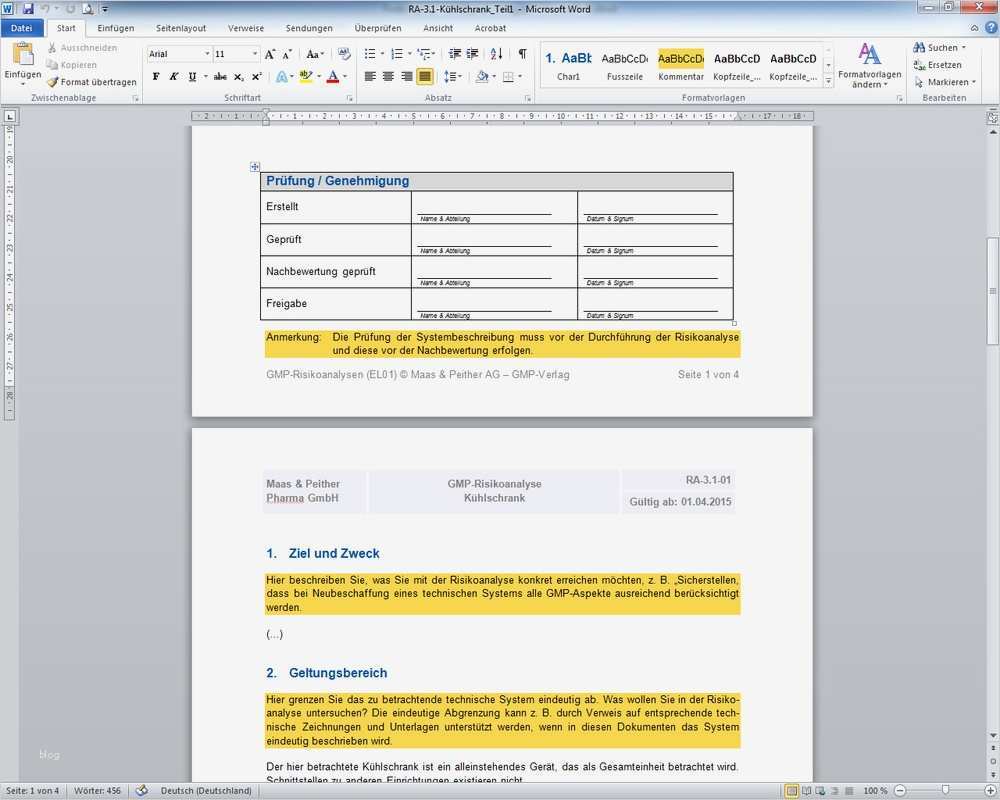This screenshot has width=1000, height=800.
Task: Click the Wörter: 456 word count
Action: [x=98, y=791]
